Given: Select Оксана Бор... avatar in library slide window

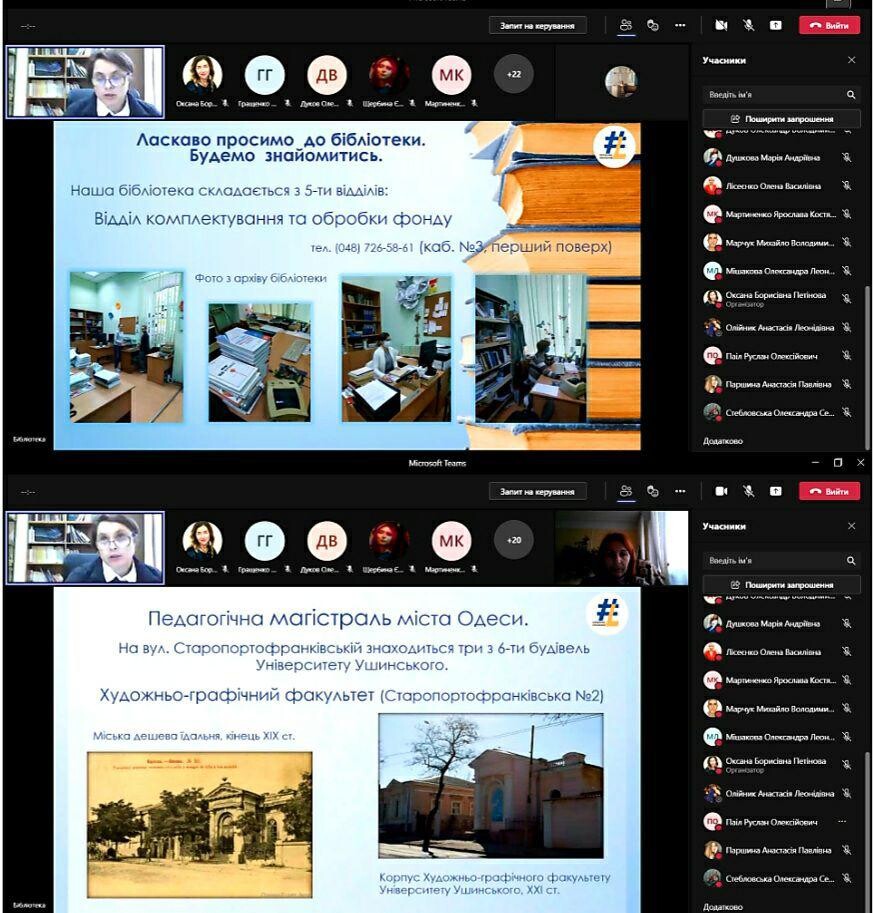Looking at the screenshot, I should pos(202,75).
